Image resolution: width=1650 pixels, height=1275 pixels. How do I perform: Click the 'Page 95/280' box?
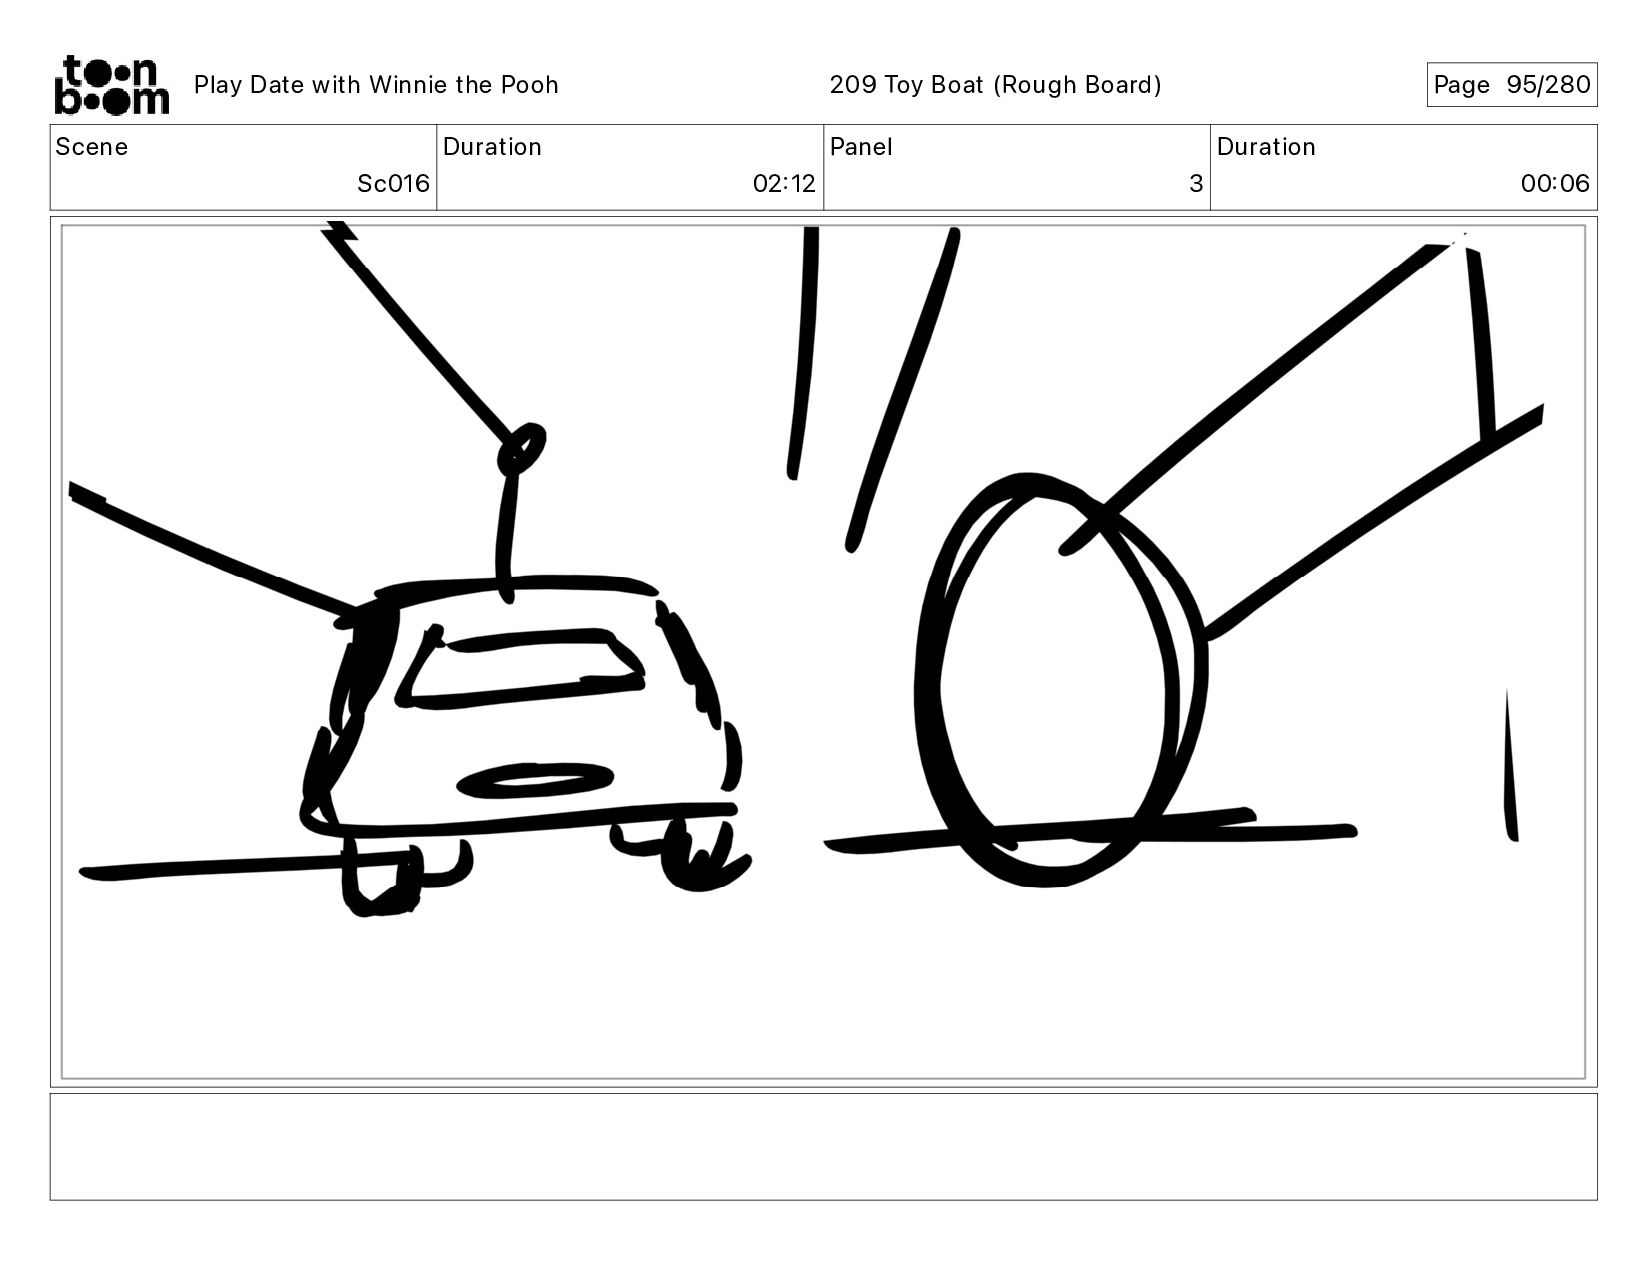tap(1511, 85)
